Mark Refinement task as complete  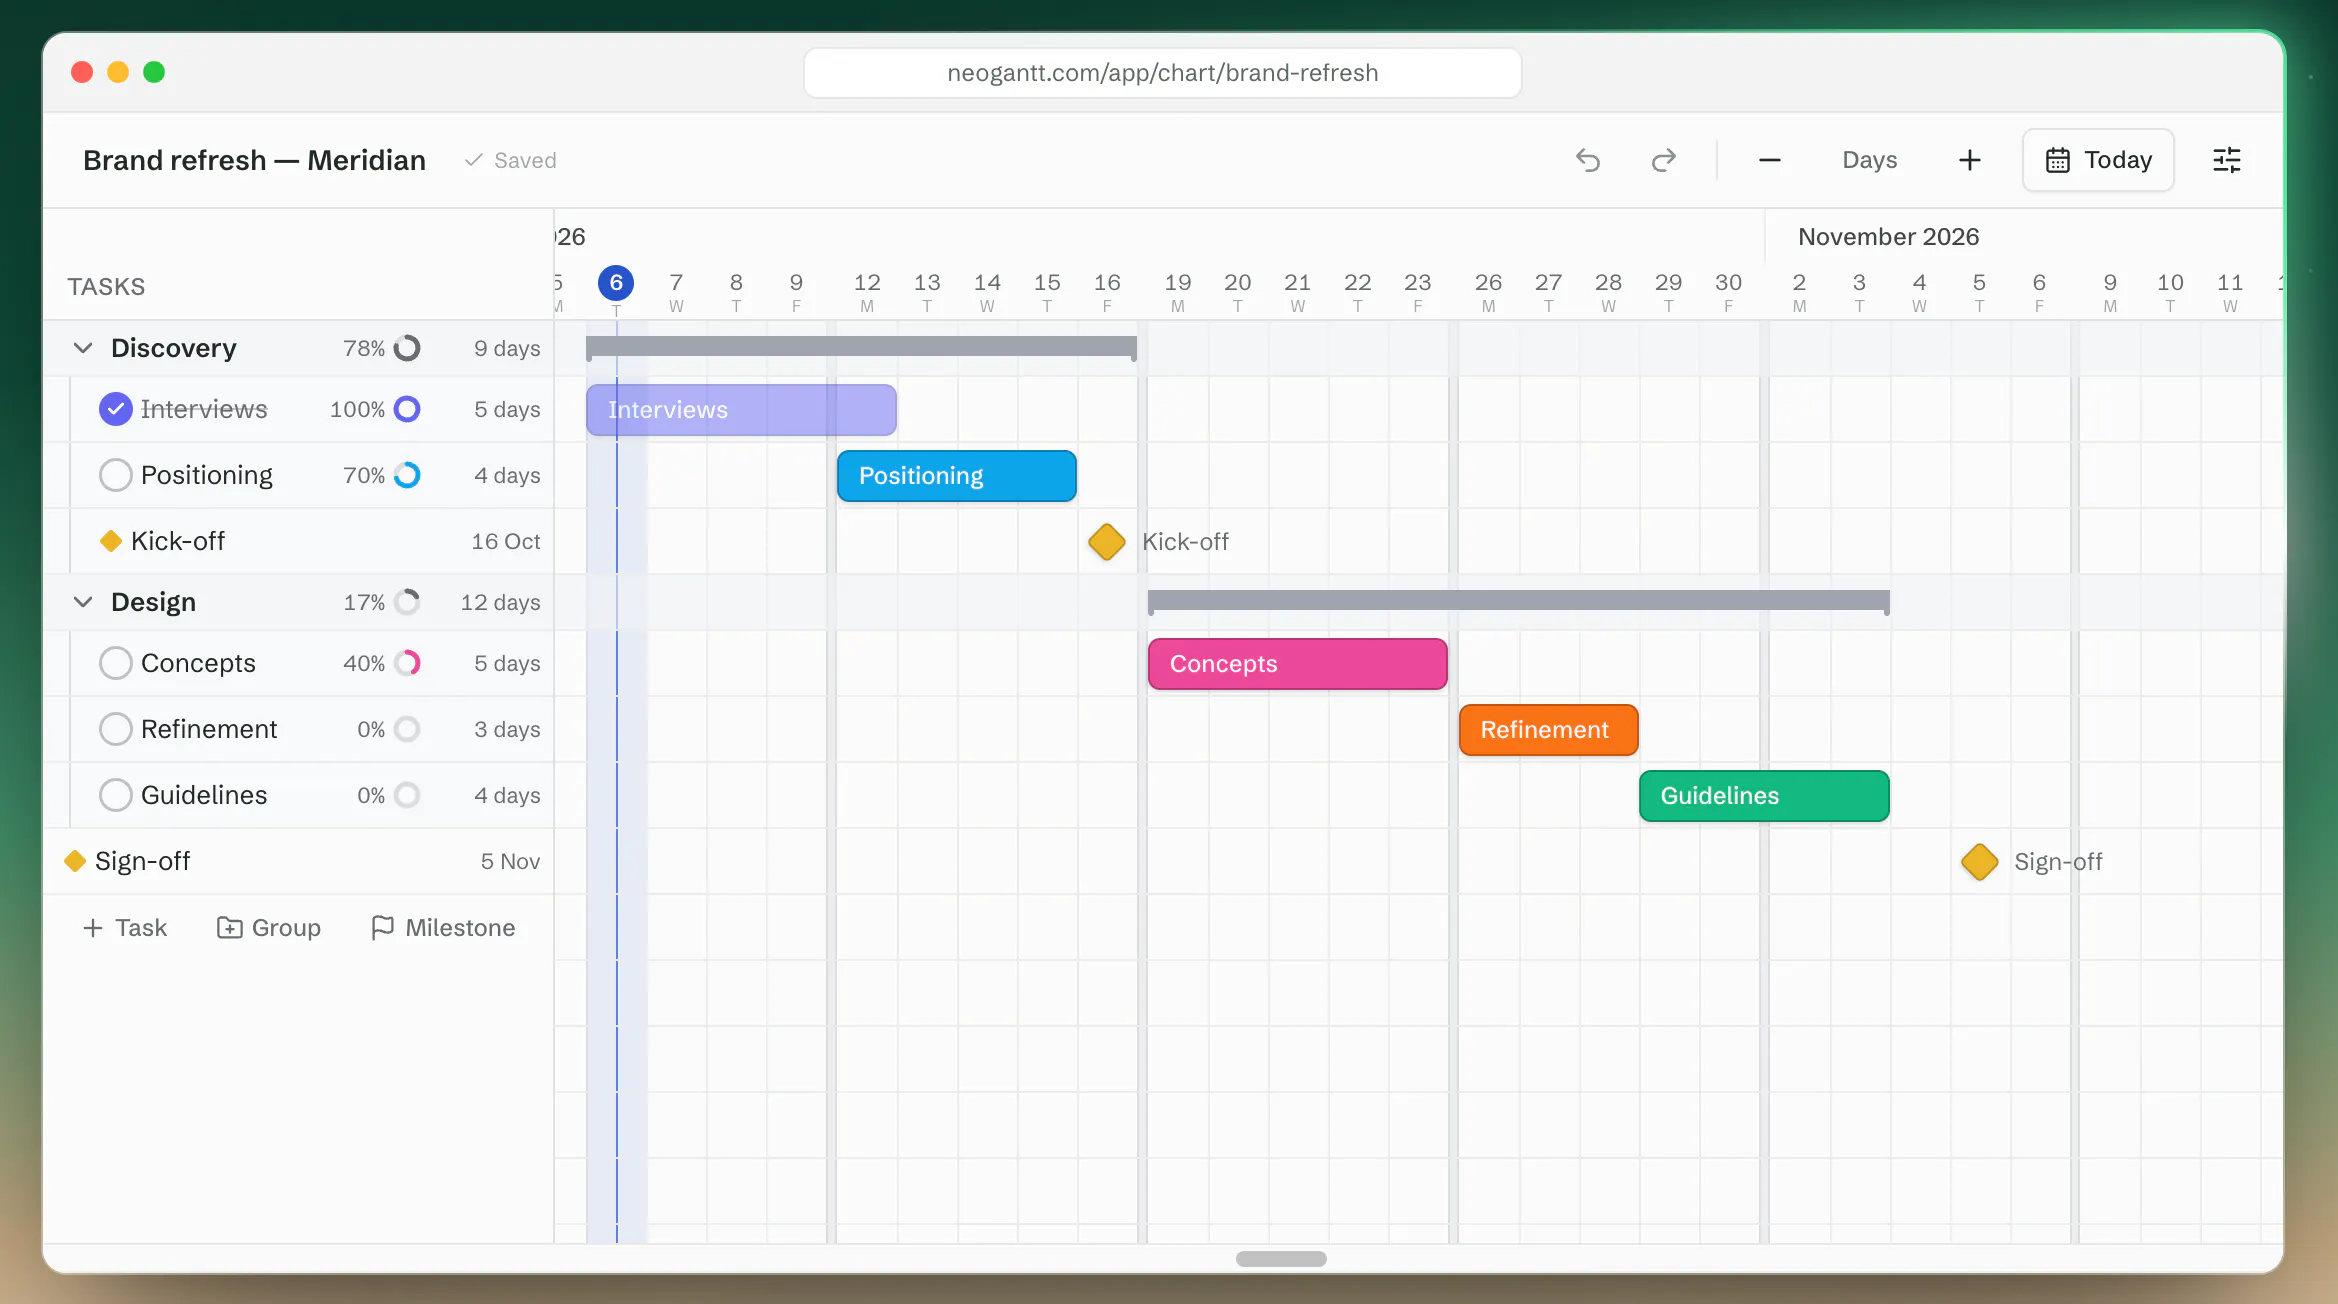click(116, 729)
